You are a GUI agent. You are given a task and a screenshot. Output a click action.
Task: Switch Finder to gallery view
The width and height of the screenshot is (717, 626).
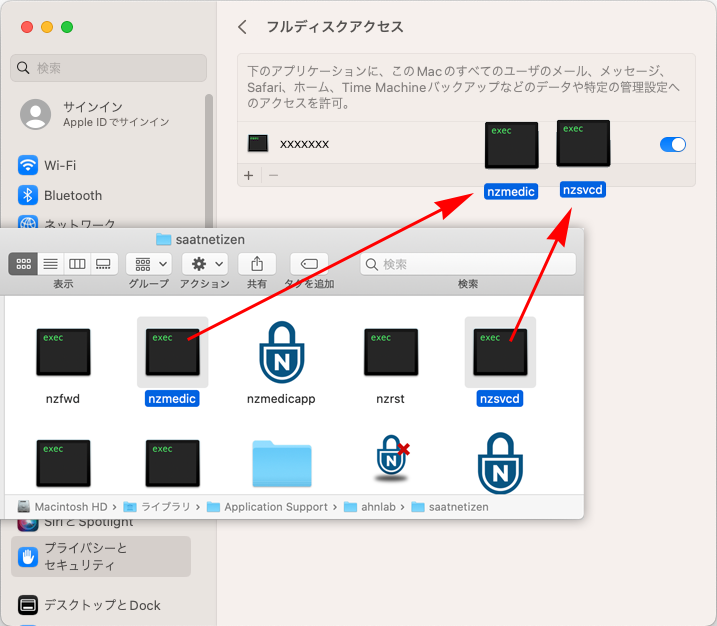pyautogui.click(x=103, y=264)
